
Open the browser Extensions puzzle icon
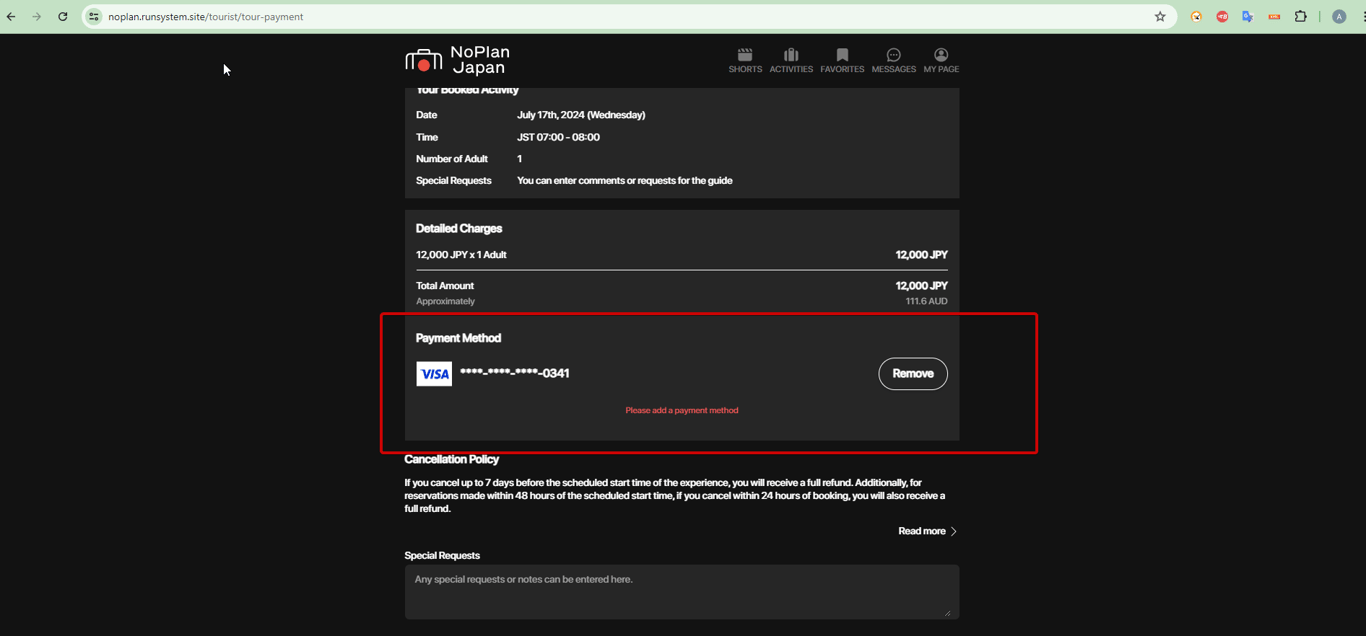pyautogui.click(x=1300, y=17)
